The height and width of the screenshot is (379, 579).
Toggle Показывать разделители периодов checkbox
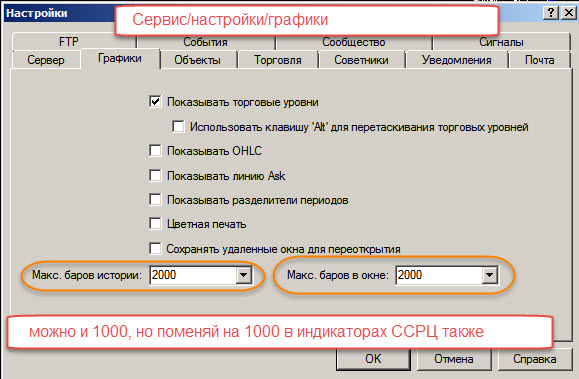pyautogui.click(x=155, y=200)
